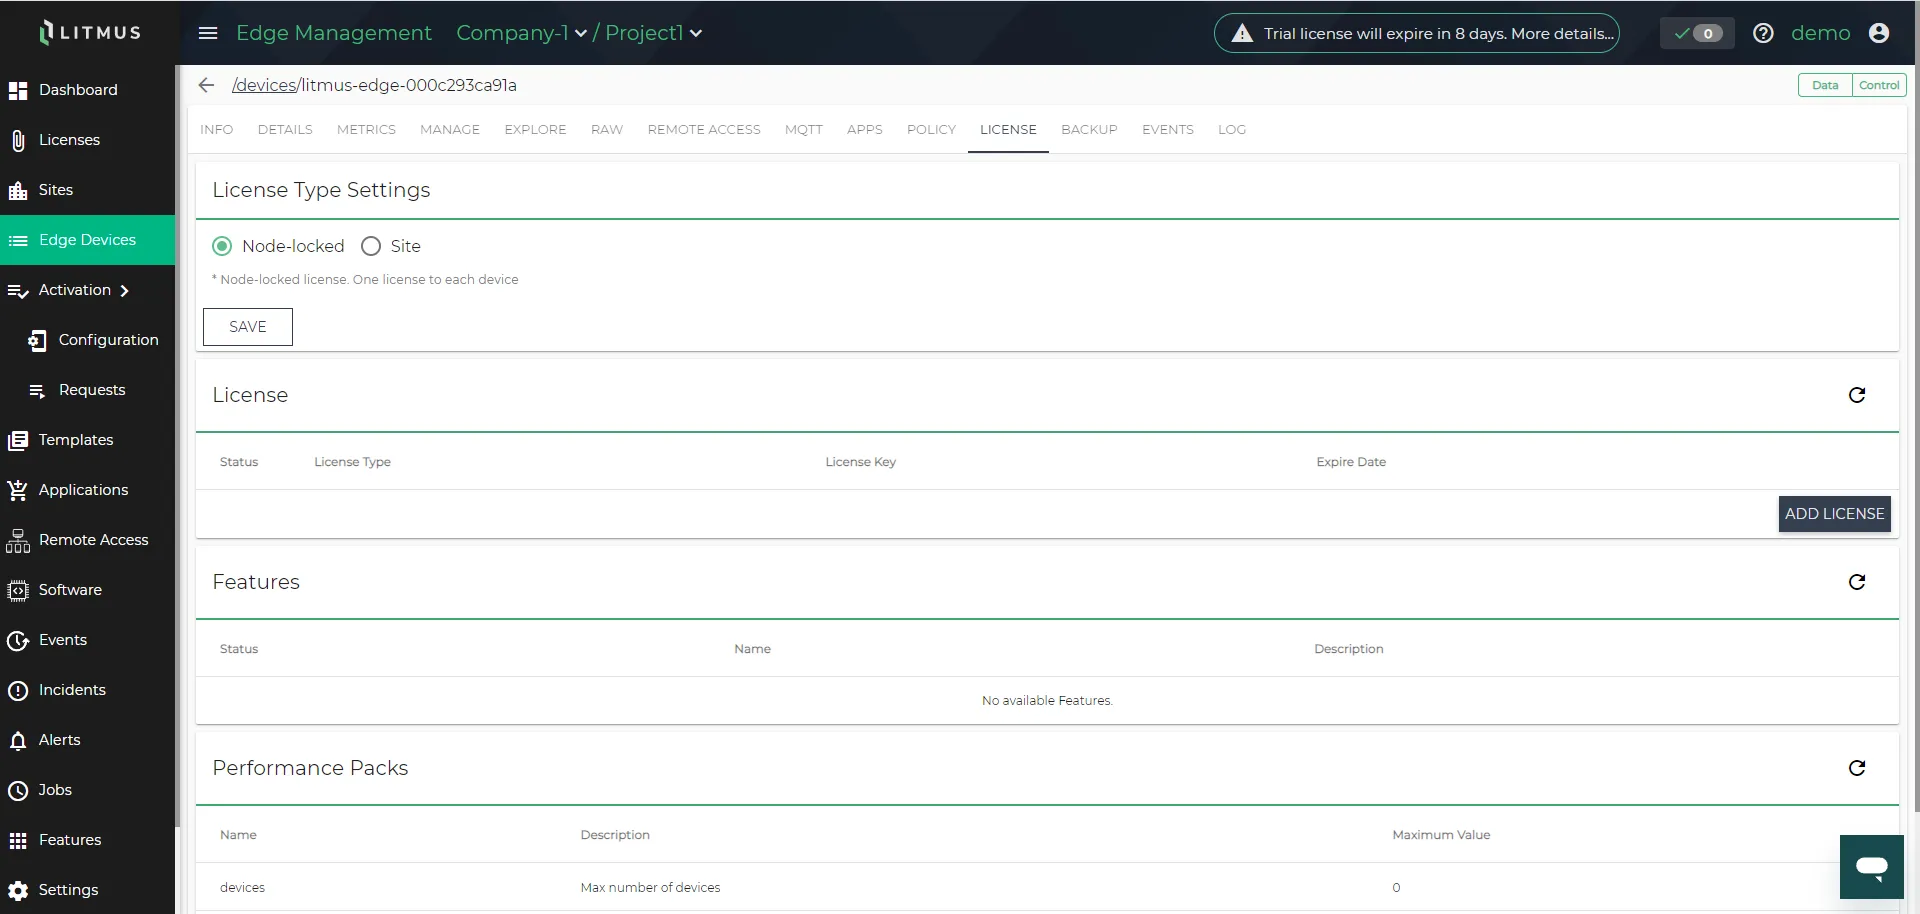The image size is (1920, 914).
Task: Refresh the Features section
Action: 1857,582
